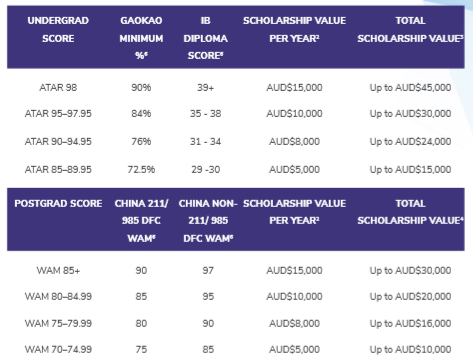Select the Up to AUD$16,000 cell
The image size is (473, 364).
click(410, 323)
